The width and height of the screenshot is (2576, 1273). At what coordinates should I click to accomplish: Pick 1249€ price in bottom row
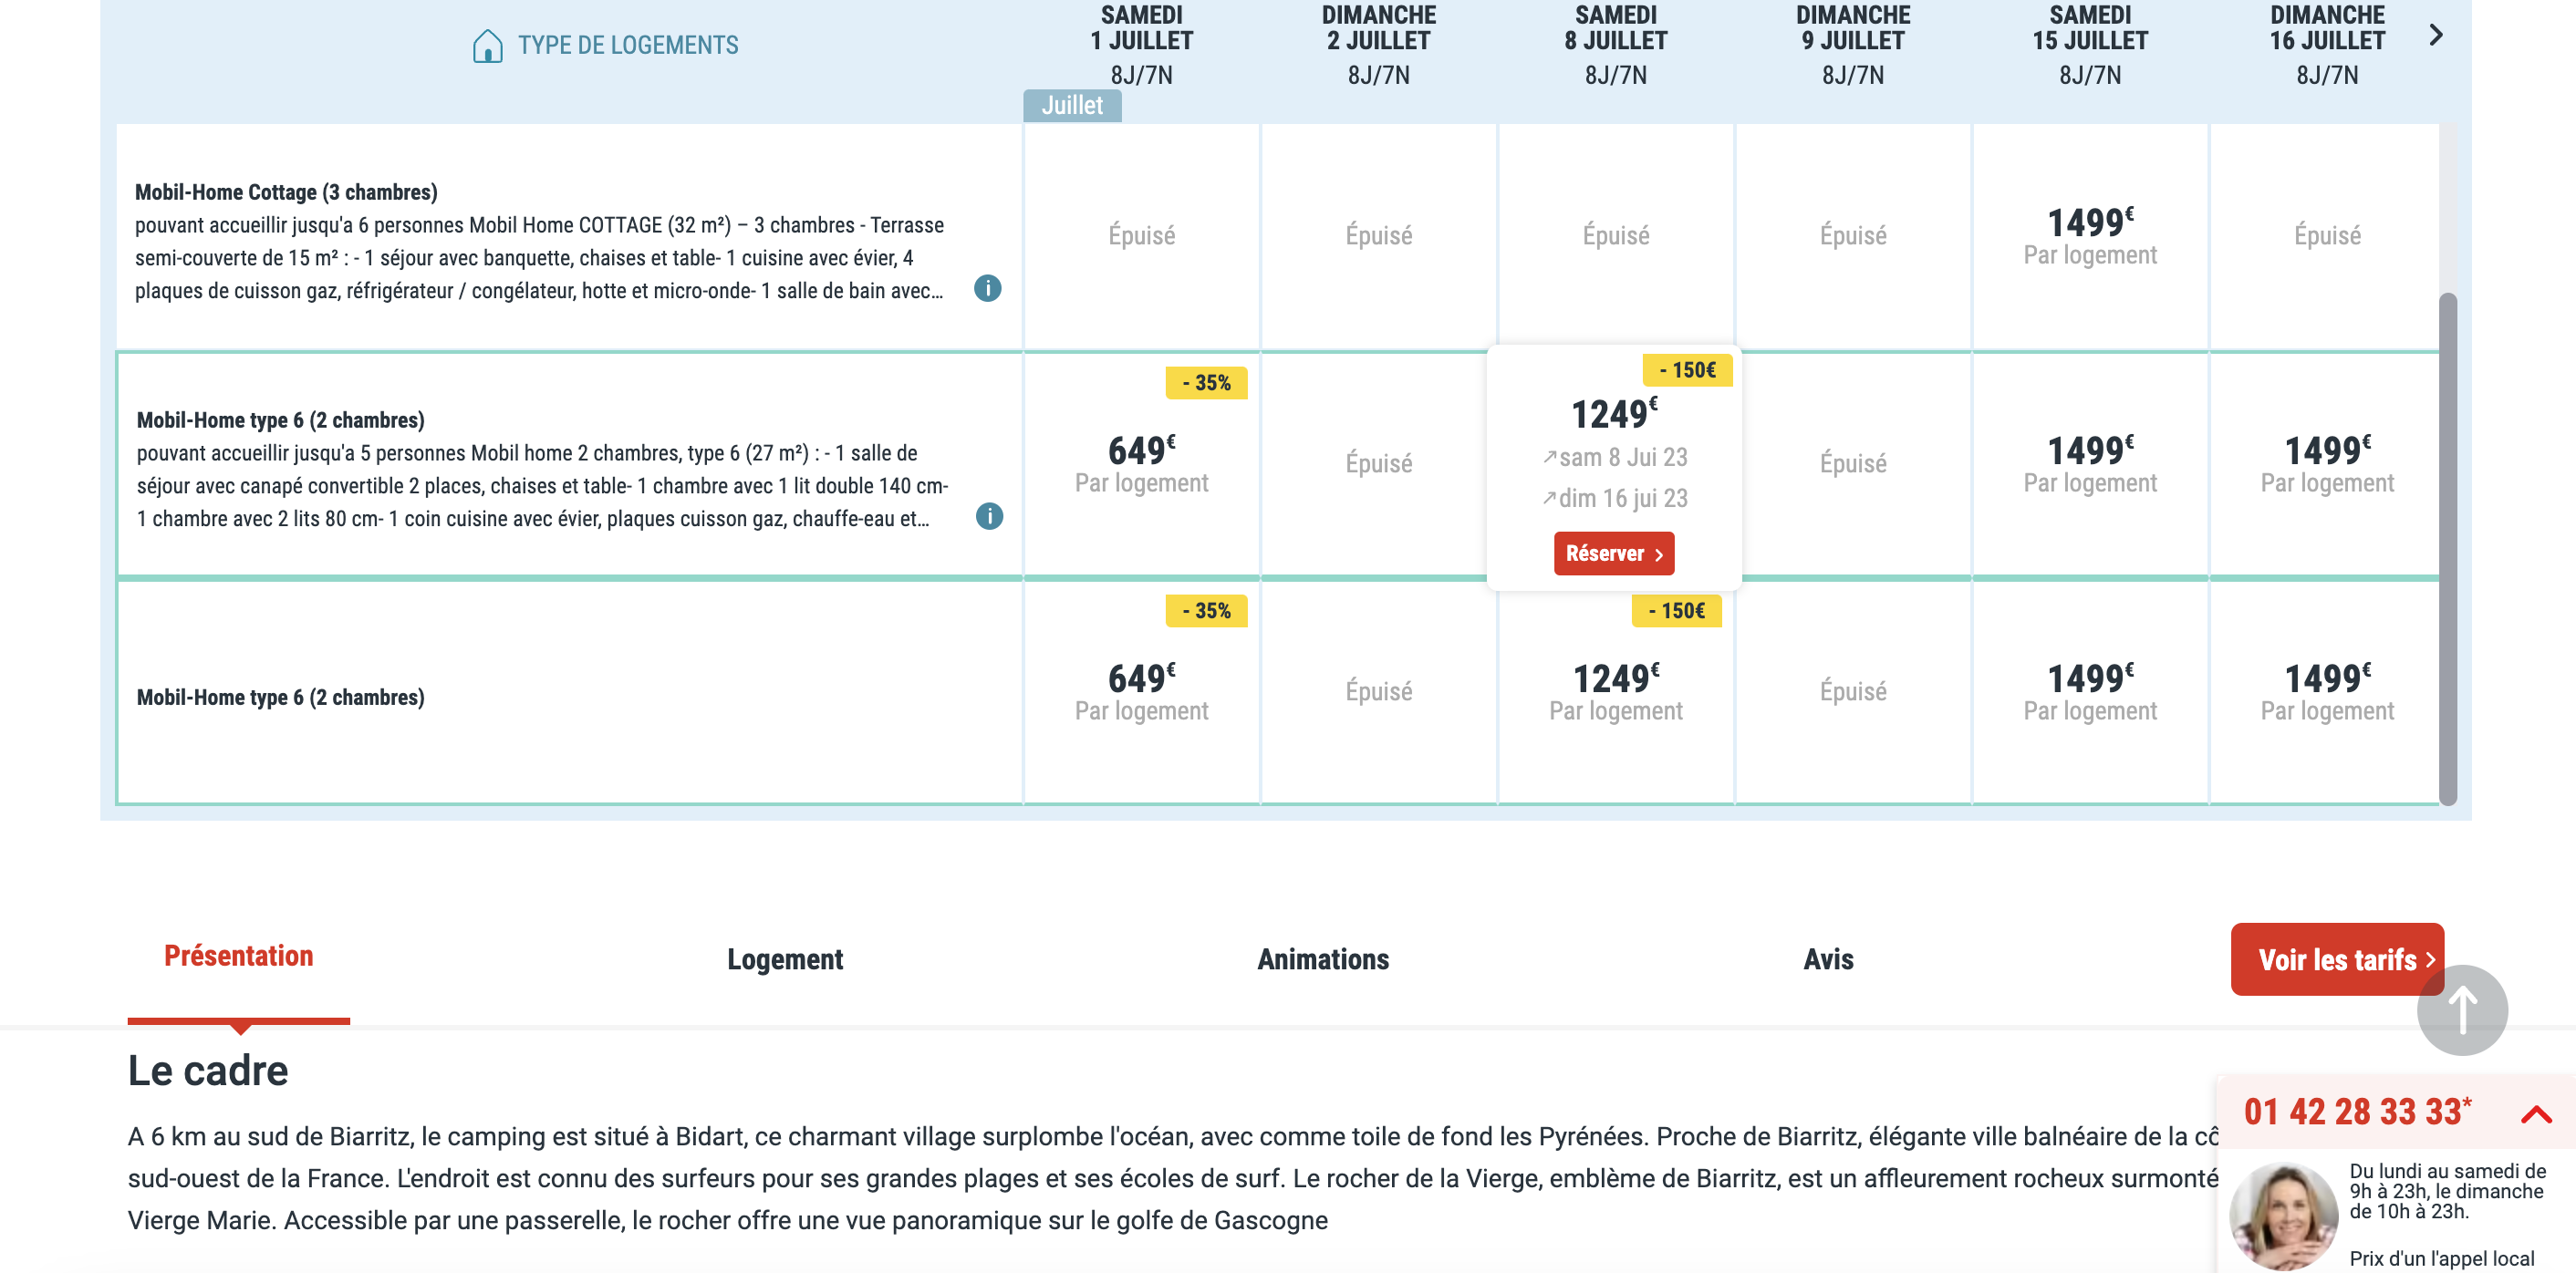tap(1615, 692)
